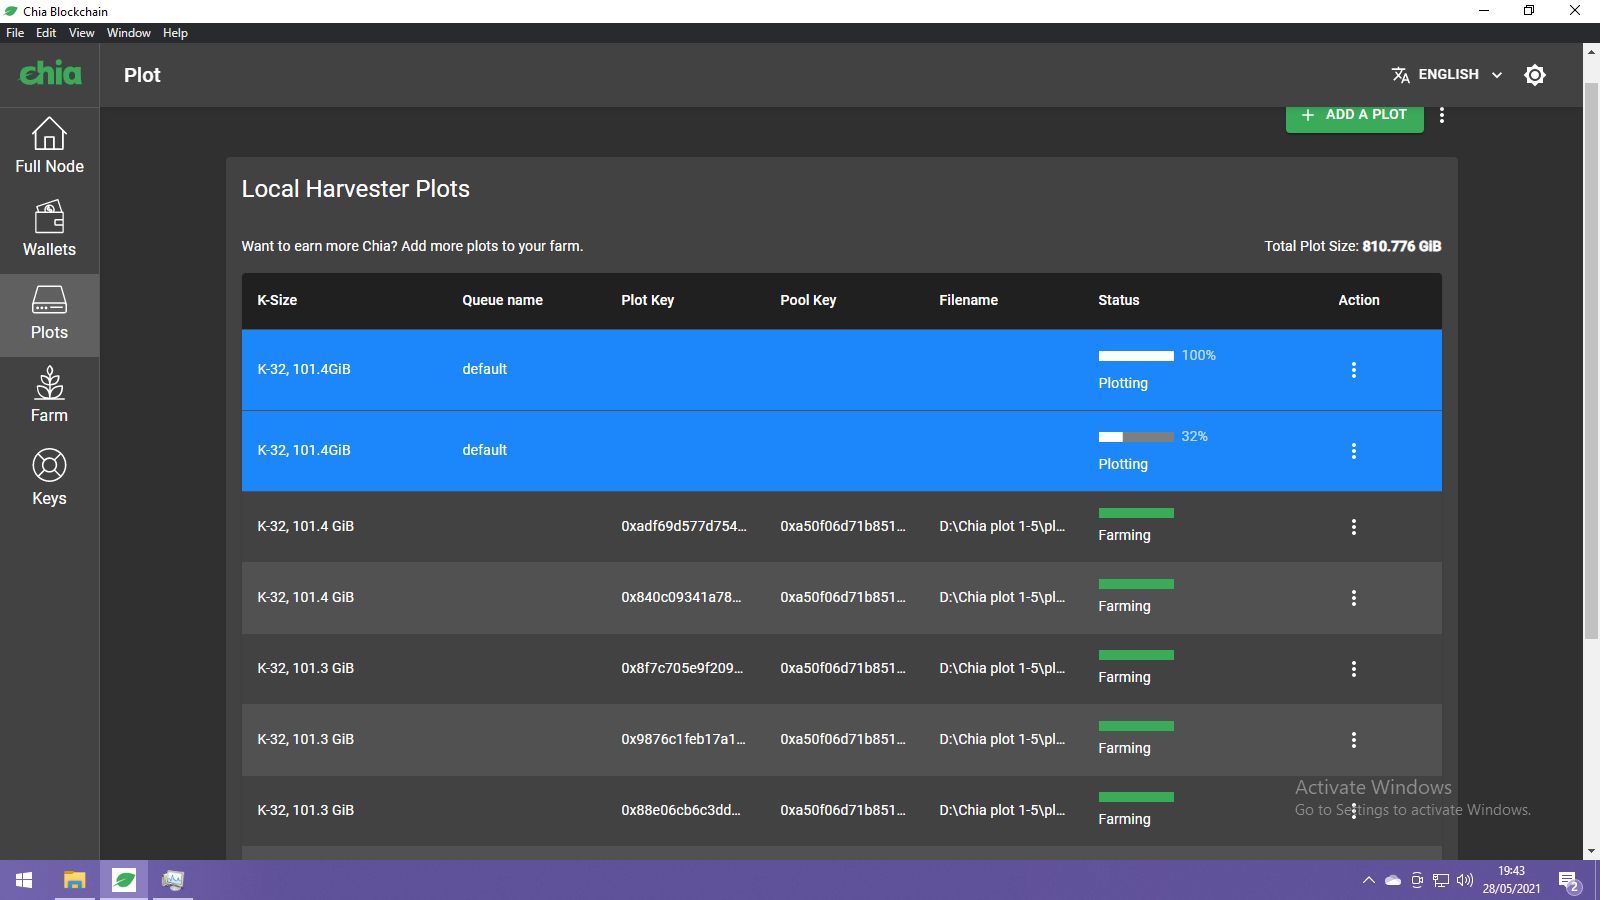
Task: Click the translate language icon
Action: pyautogui.click(x=1400, y=75)
